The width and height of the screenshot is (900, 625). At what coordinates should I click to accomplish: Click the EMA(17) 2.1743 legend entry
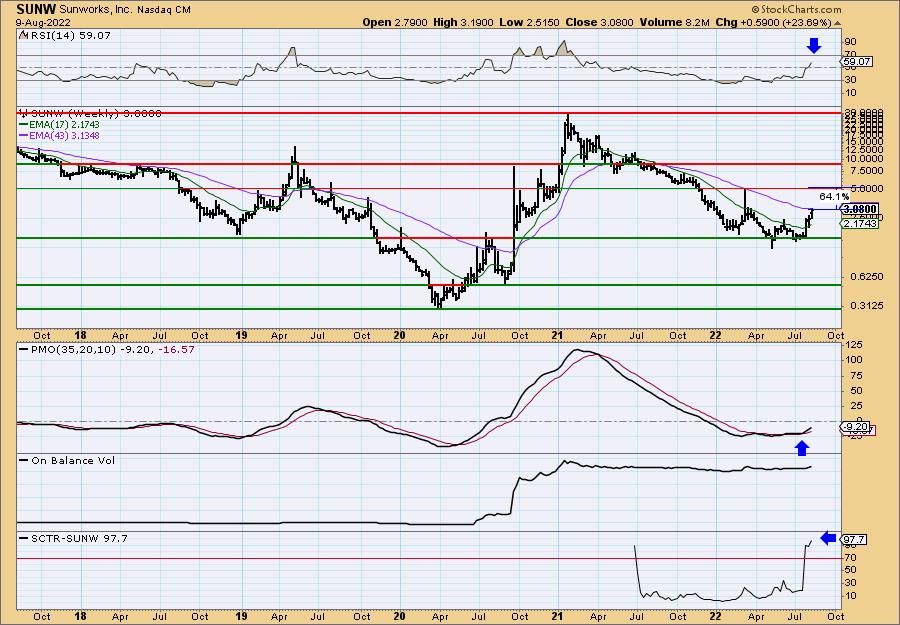(x=59, y=125)
